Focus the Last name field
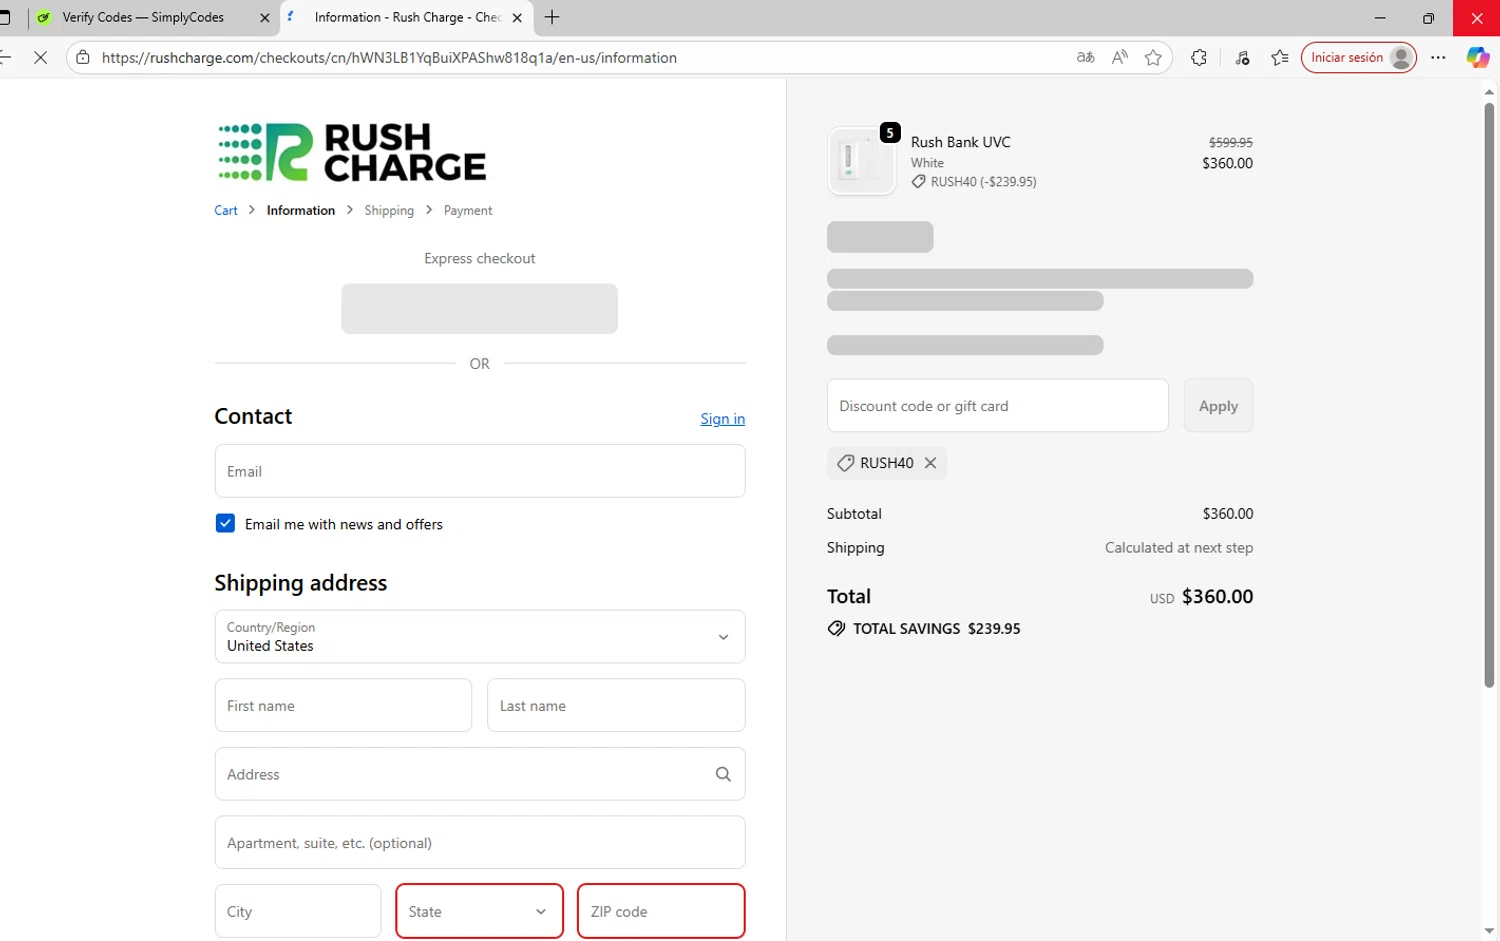The width and height of the screenshot is (1500, 941). tap(616, 705)
